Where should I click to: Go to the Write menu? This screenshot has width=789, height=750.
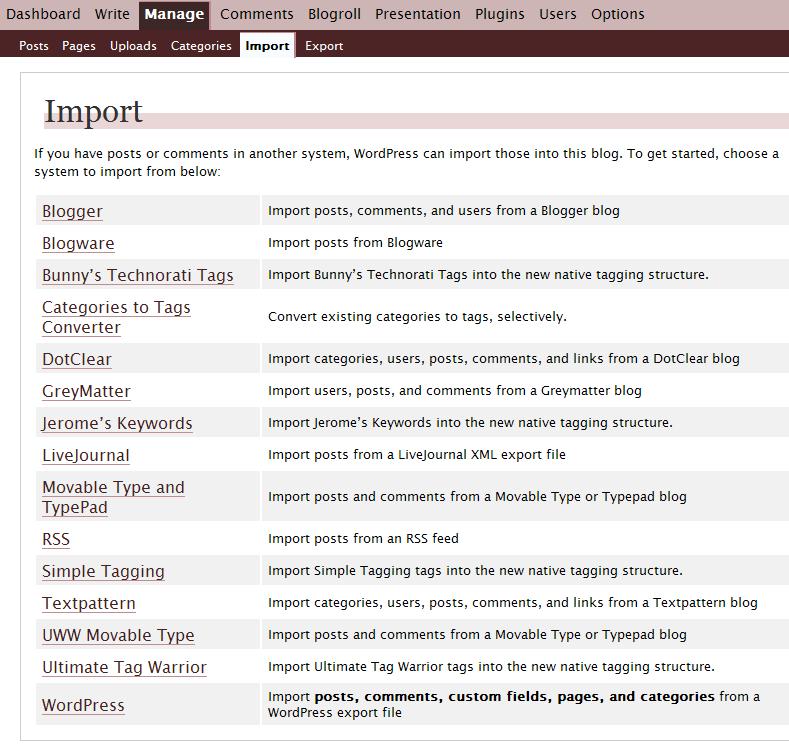click(x=112, y=14)
